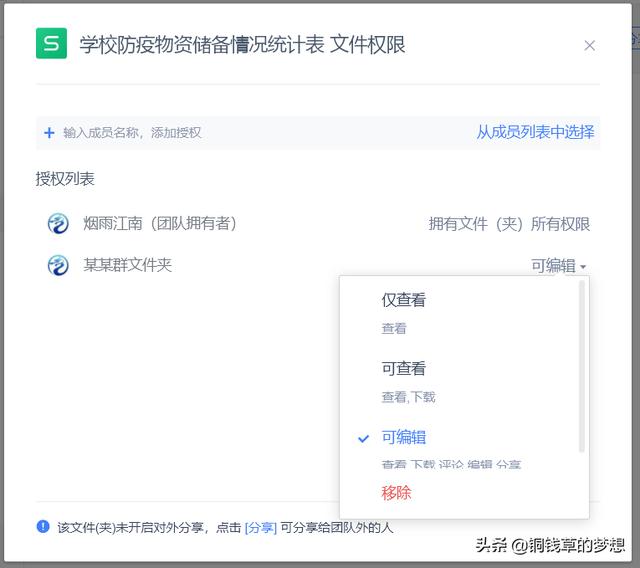The height and width of the screenshot is (568, 640).
Task: Click 烟雨江南 team owner avatar
Action: [58, 224]
